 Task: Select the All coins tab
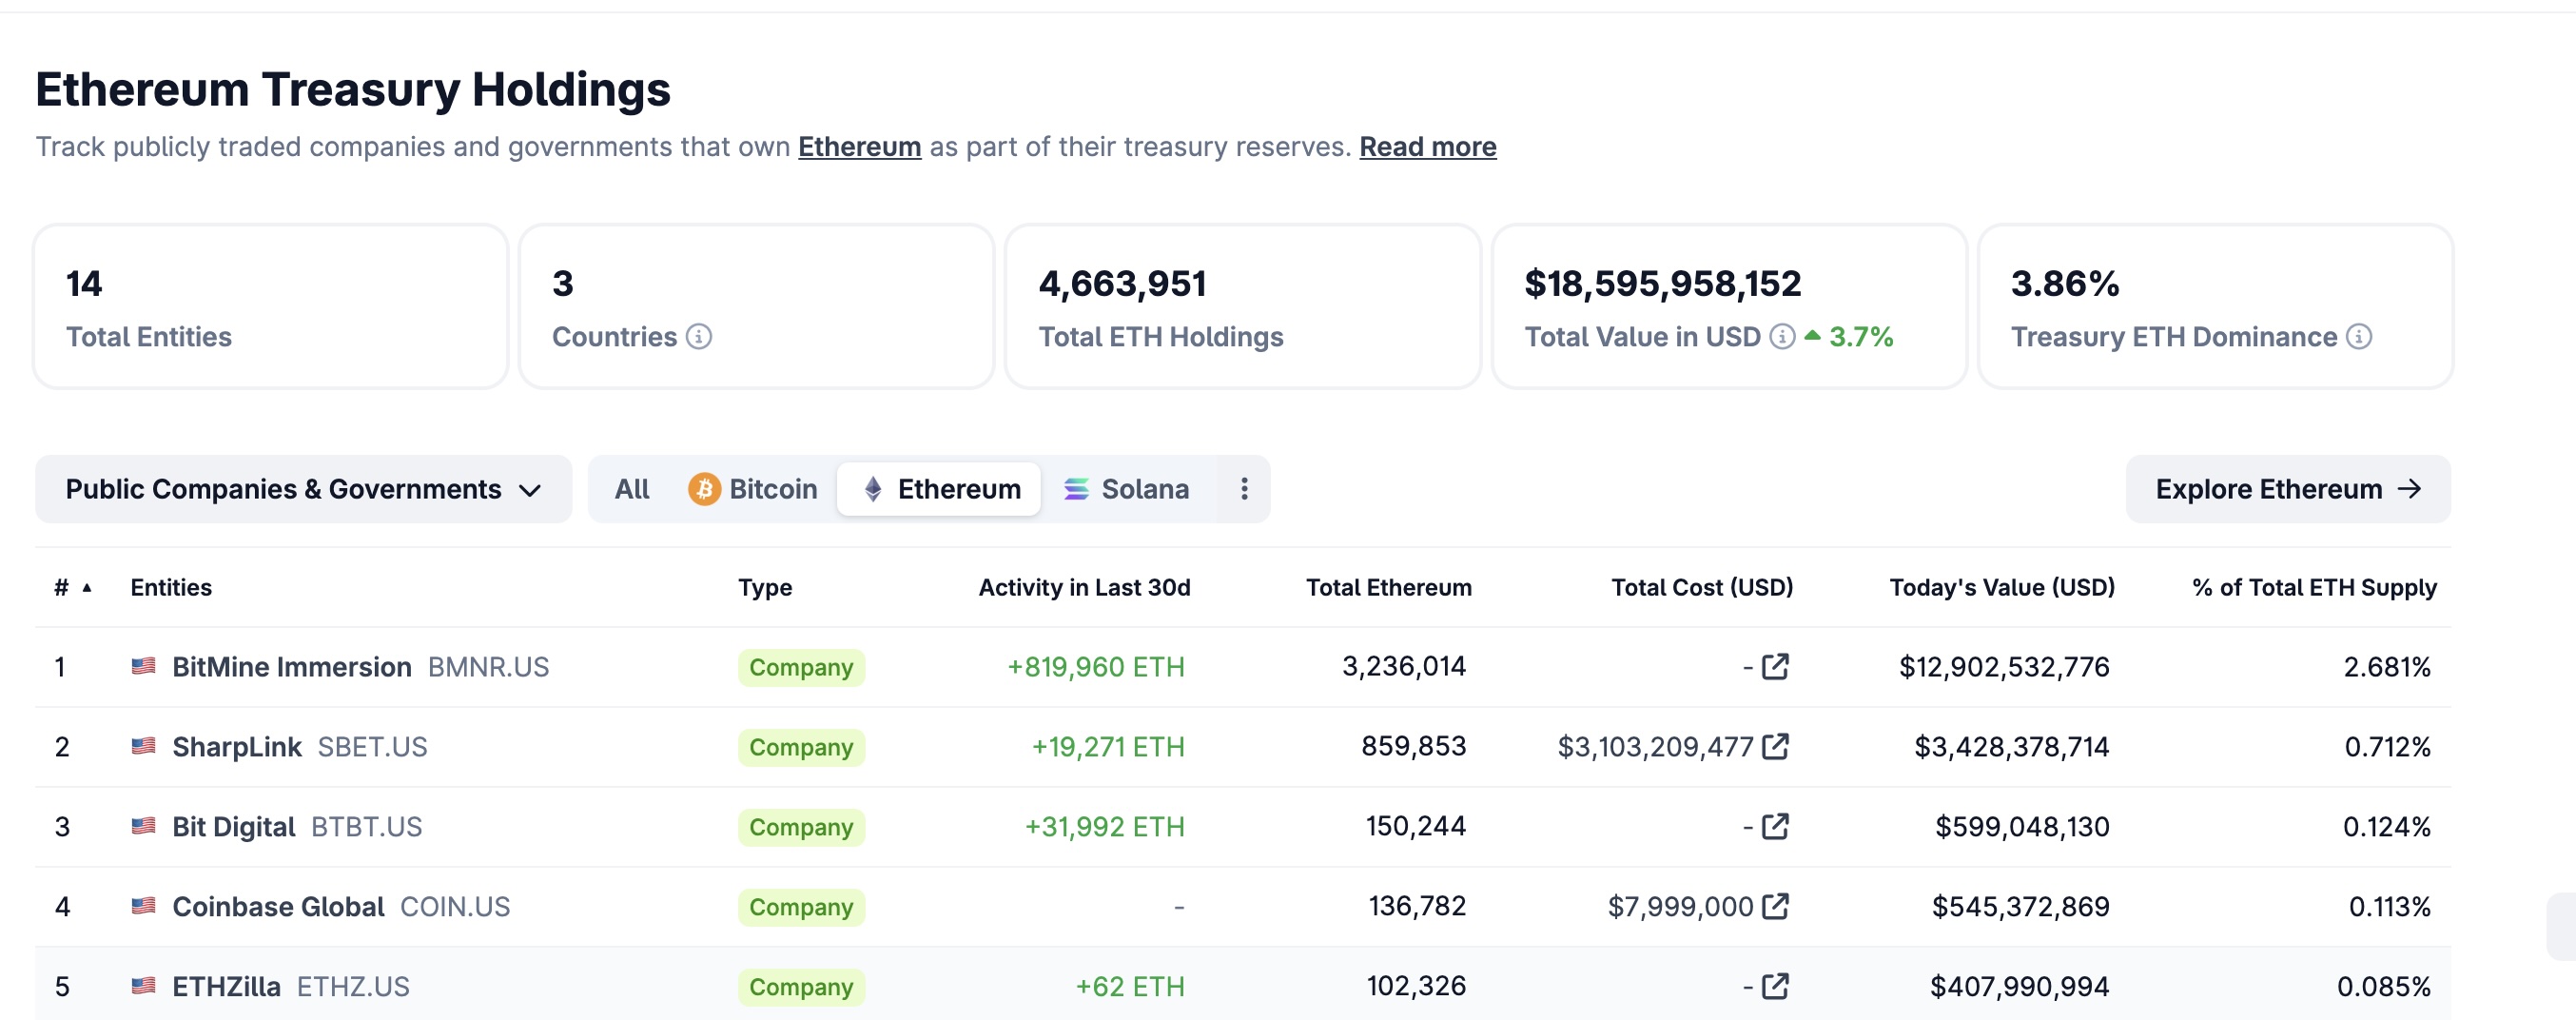pyautogui.click(x=631, y=489)
